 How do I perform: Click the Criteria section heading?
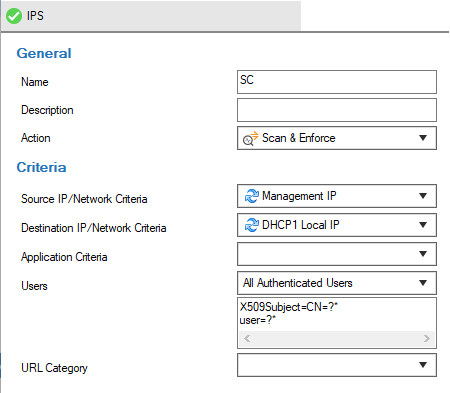(41, 167)
